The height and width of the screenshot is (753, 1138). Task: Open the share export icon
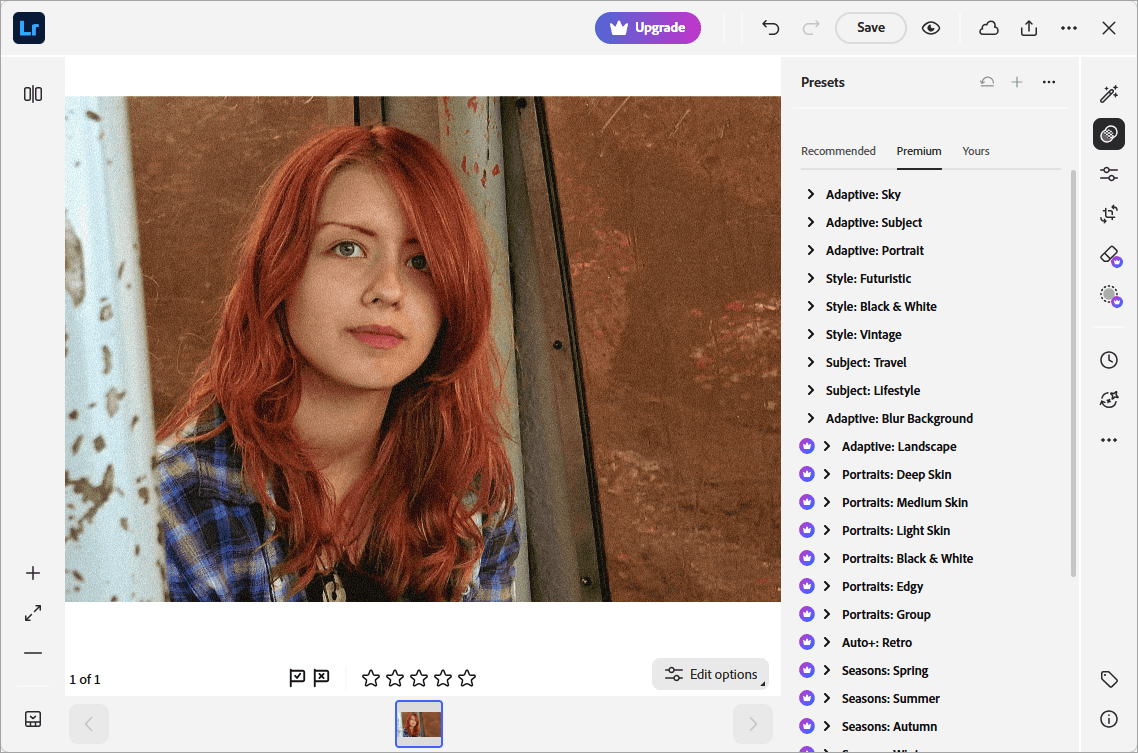point(1028,28)
